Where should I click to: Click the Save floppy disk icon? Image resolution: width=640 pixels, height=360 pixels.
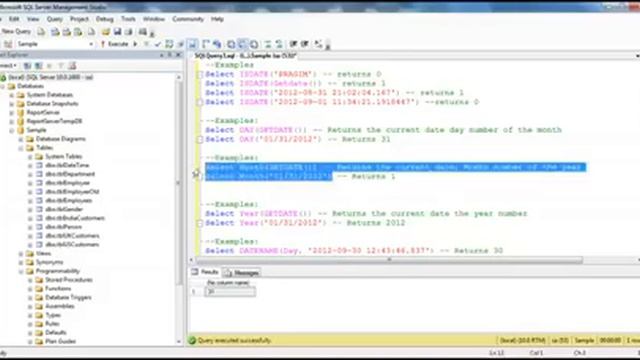click(118, 31)
